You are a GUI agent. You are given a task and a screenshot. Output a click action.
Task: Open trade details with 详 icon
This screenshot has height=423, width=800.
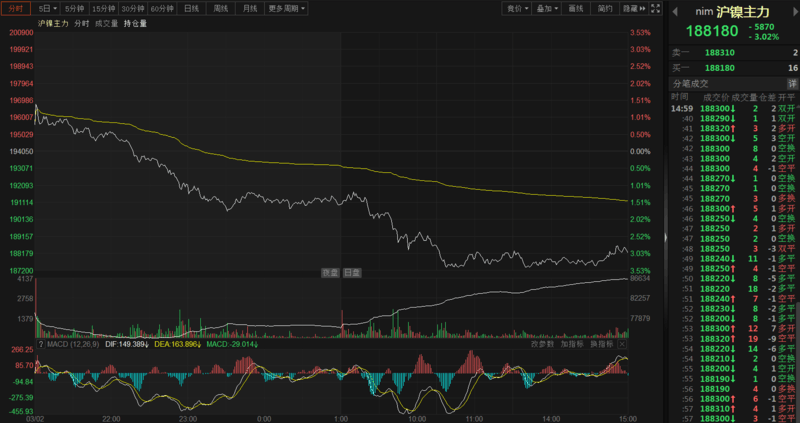pyautogui.click(x=792, y=83)
